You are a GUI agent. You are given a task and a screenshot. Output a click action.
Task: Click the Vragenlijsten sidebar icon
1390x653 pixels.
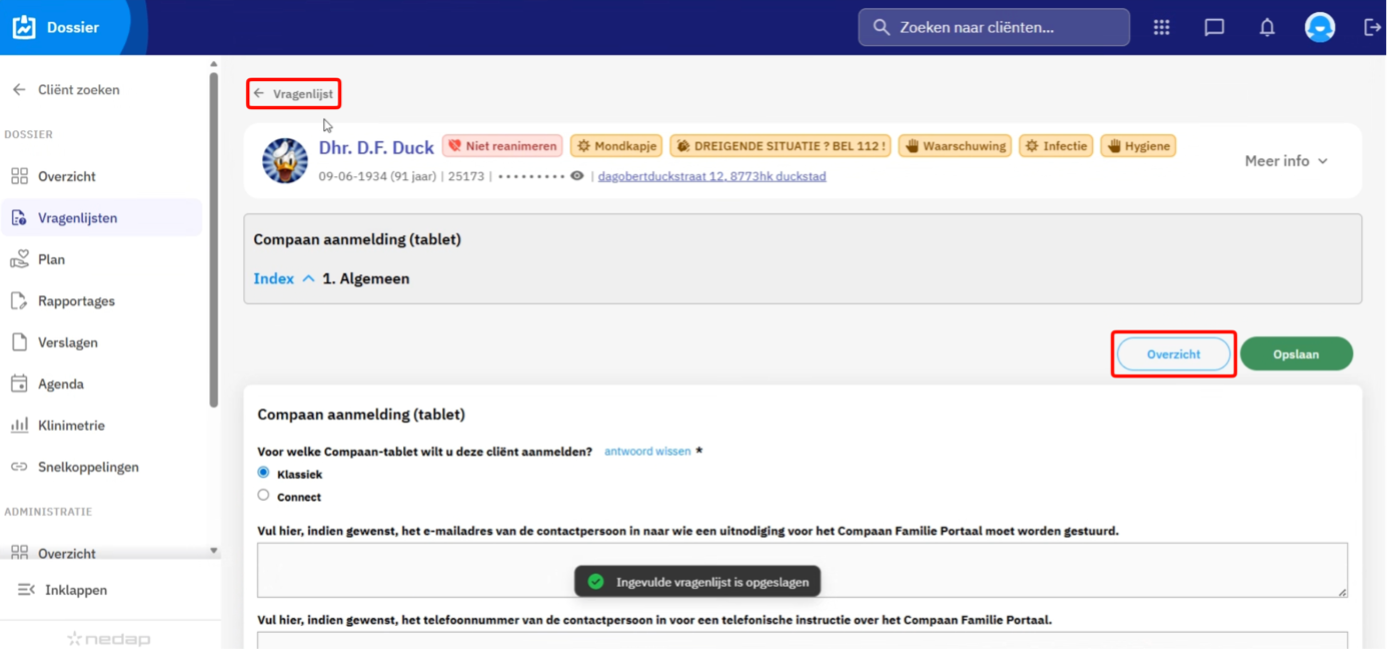pos(19,218)
